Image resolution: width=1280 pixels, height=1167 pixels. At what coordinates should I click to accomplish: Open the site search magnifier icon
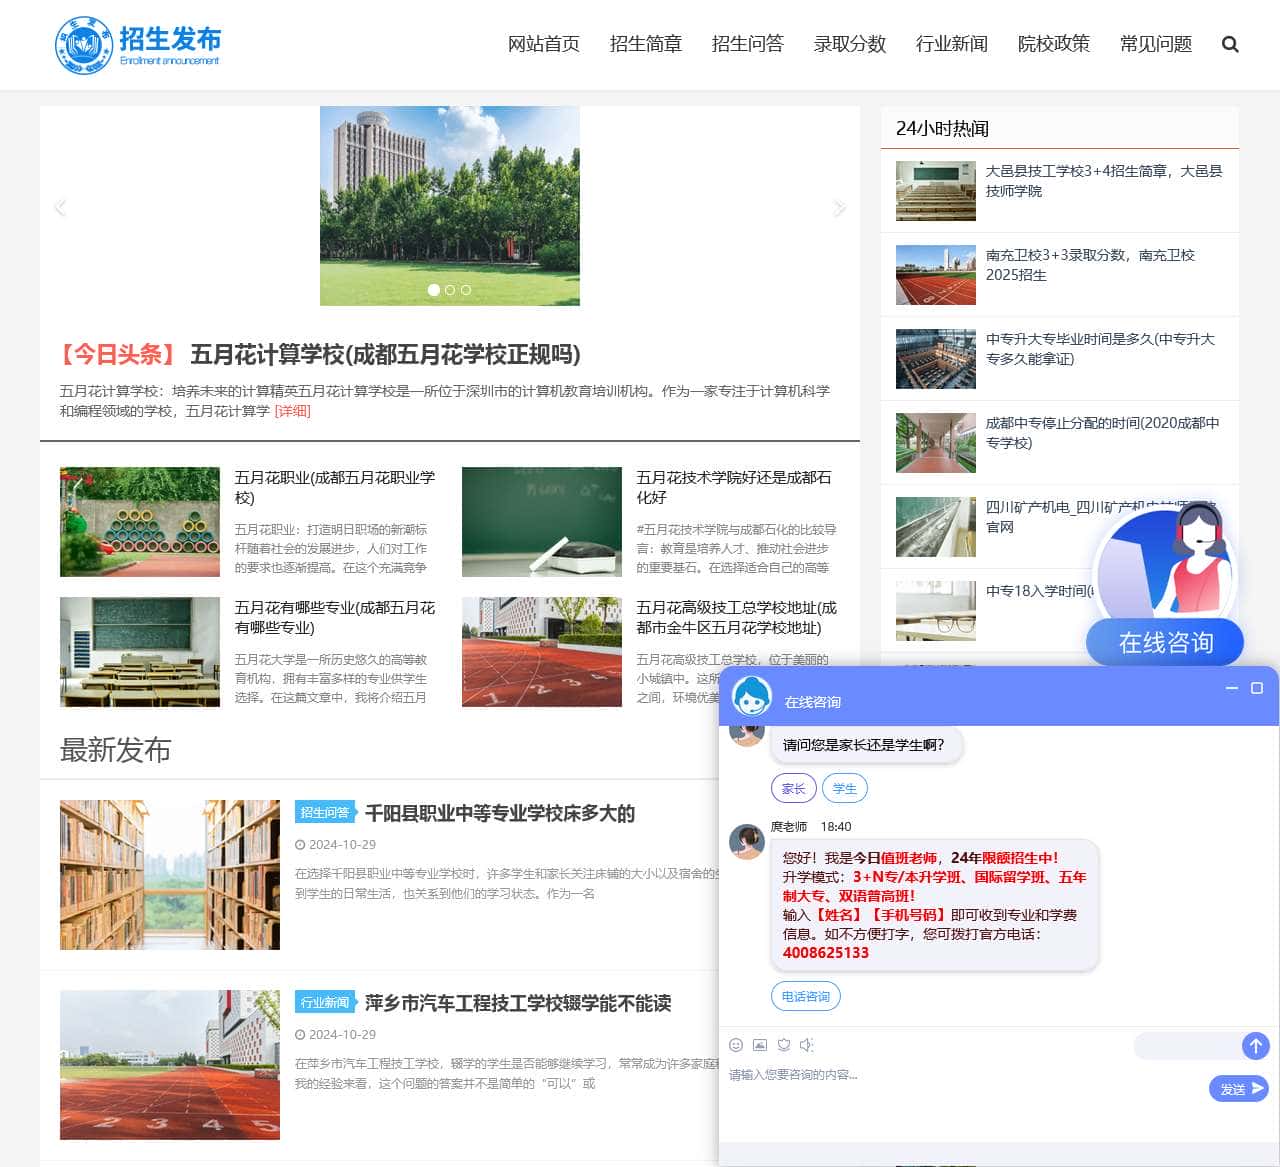1229,44
